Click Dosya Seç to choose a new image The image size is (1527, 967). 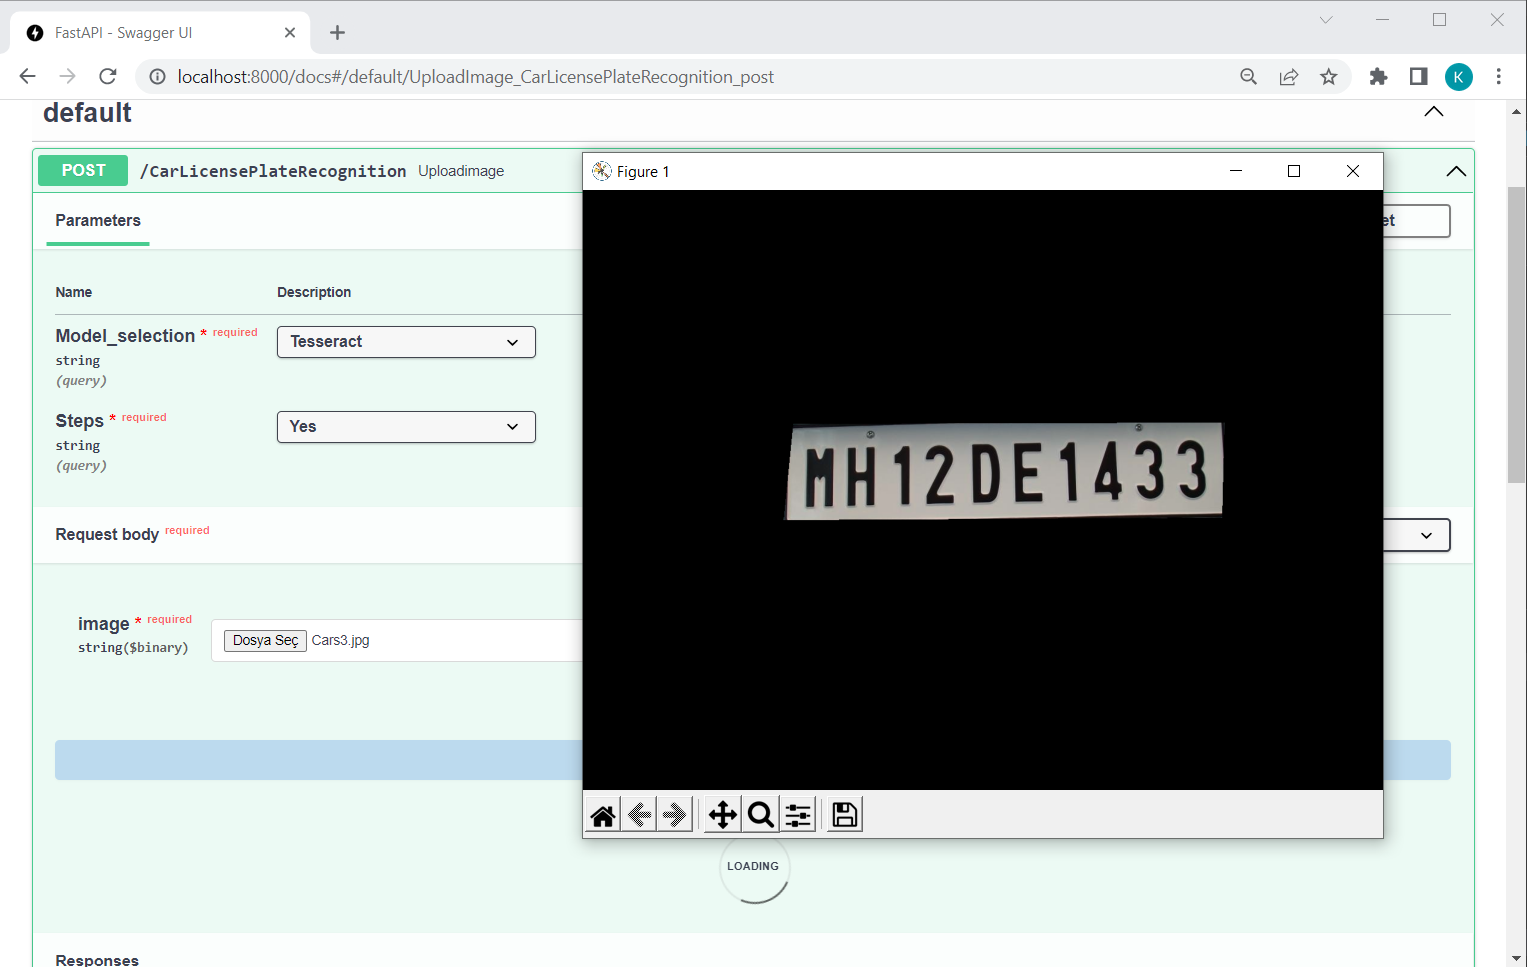[x=264, y=640]
